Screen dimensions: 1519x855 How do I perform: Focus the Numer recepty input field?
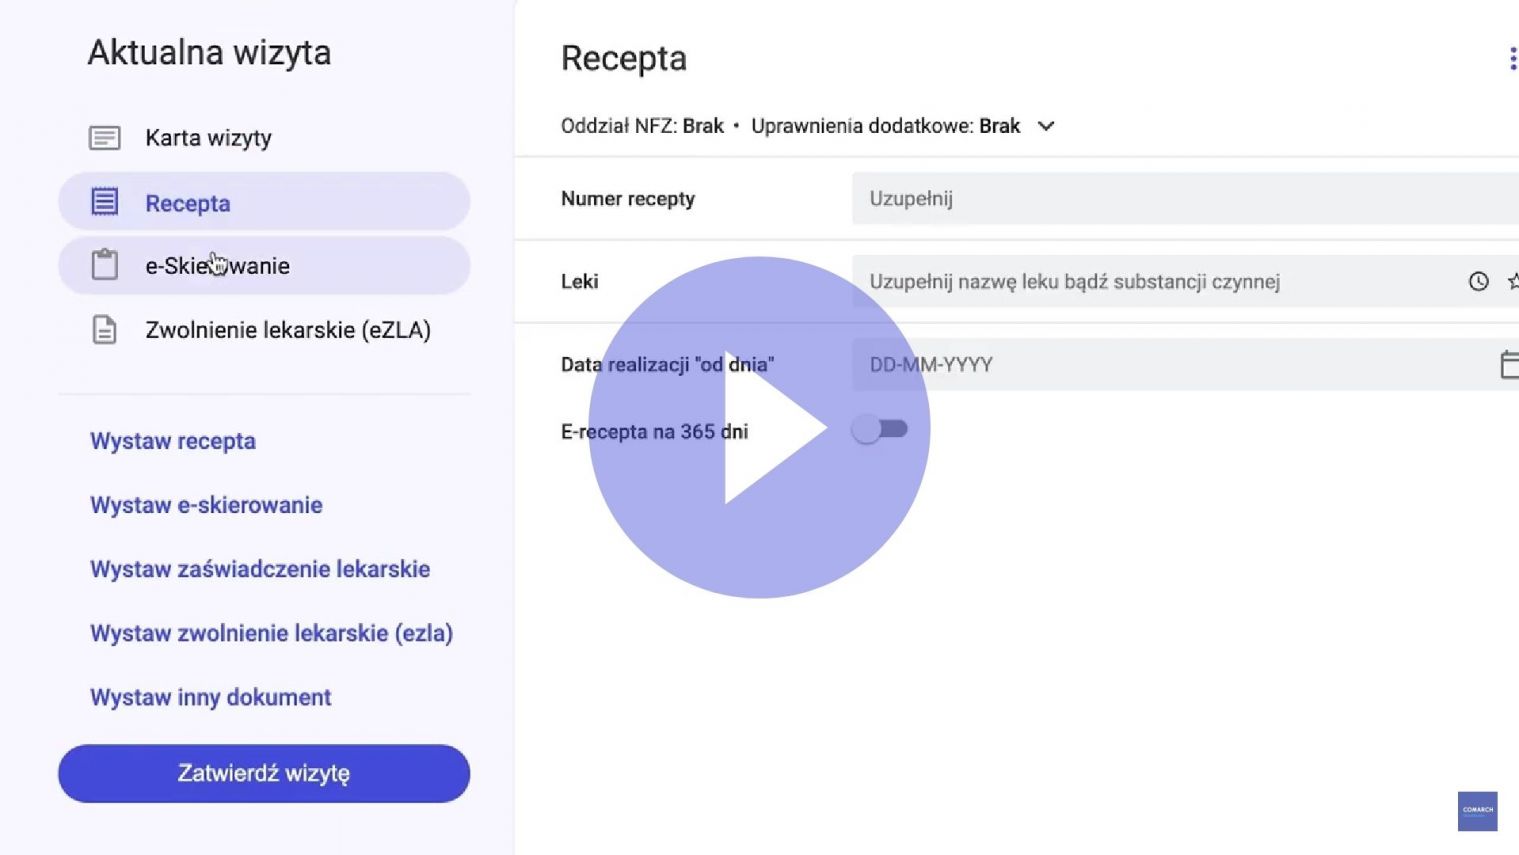tap(1185, 198)
